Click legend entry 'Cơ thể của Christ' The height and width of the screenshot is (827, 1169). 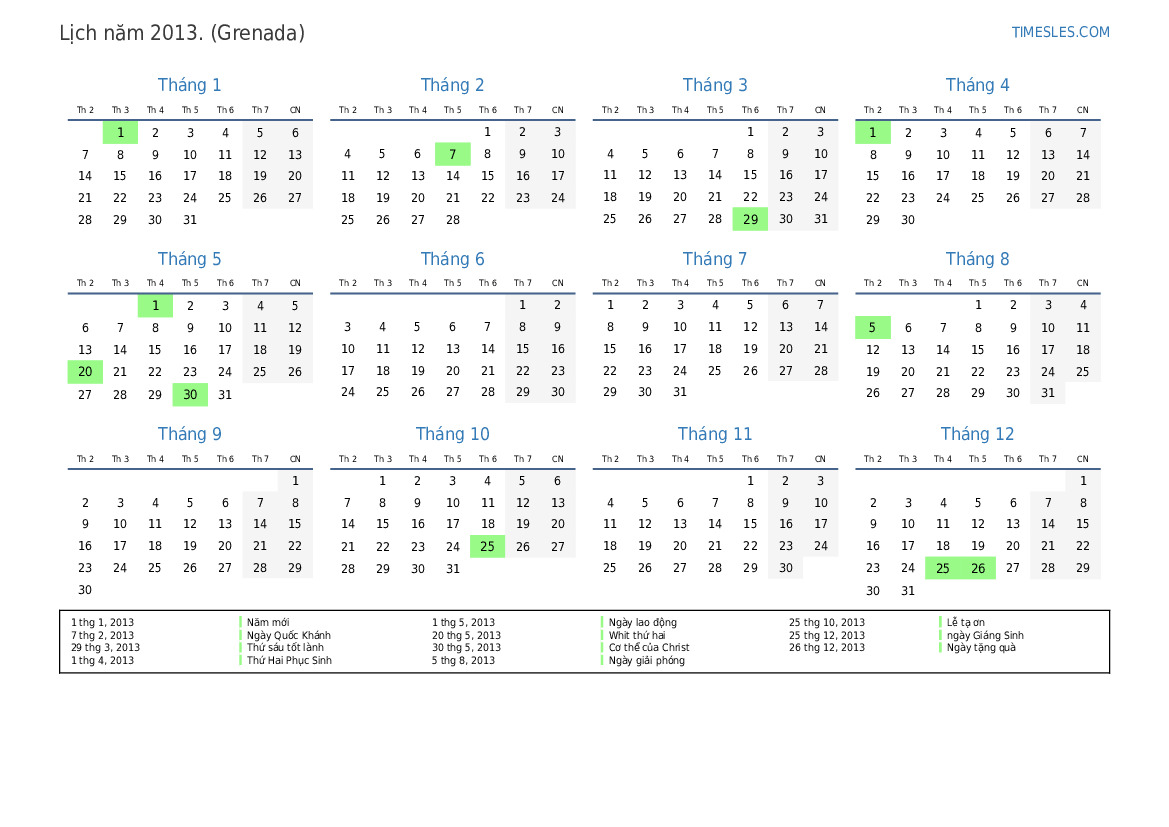coord(649,647)
